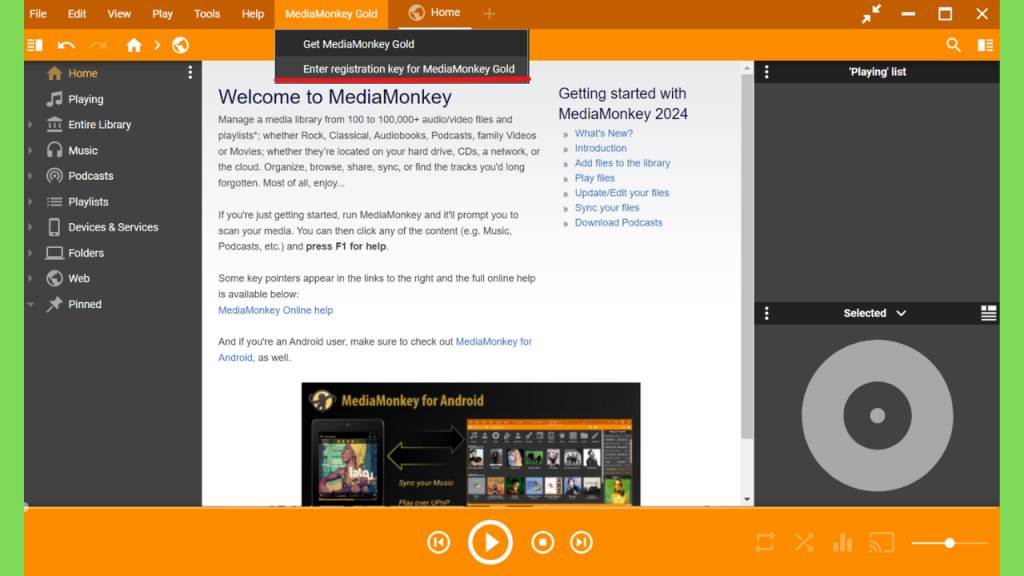Click the Web globe icon in sidebar
The image size is (1024, 576).
click(x=54, y=278)
